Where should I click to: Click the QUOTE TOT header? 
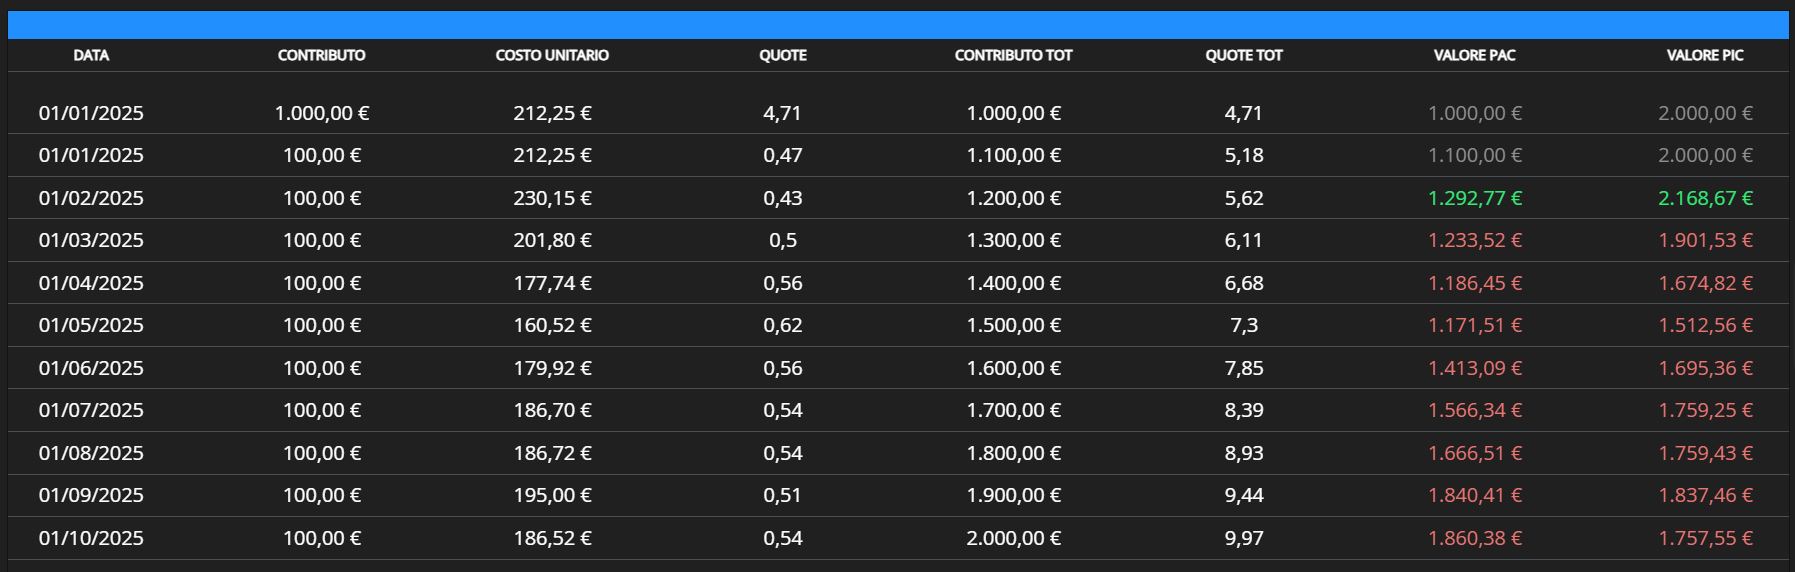pyautogui.click(x=1243, y=55)
